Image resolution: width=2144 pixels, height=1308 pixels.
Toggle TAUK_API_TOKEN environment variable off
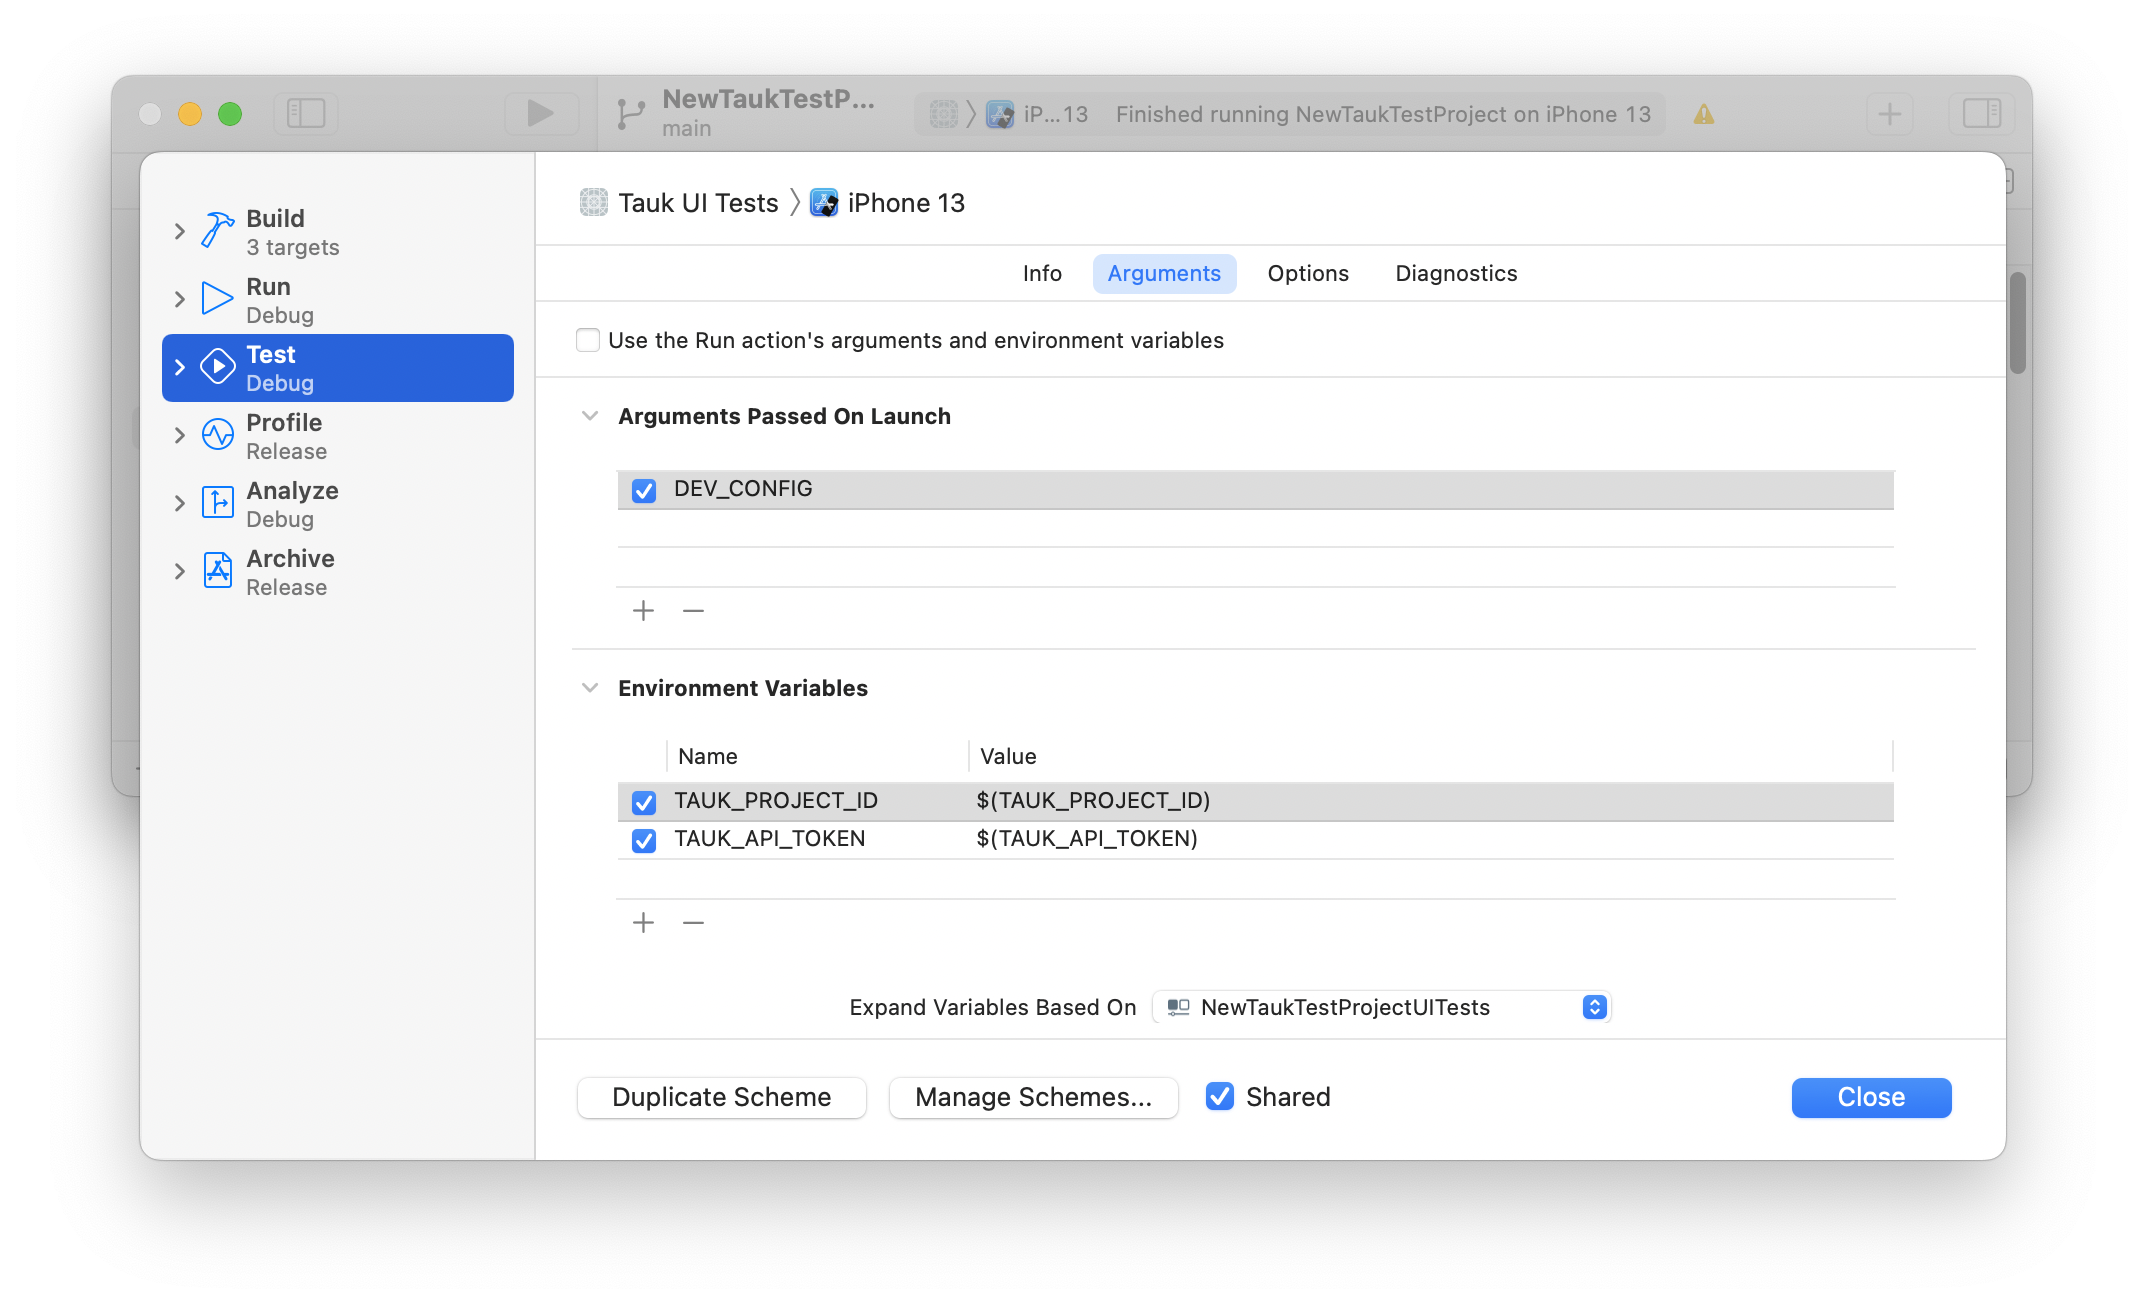click(x=645, y=838)
